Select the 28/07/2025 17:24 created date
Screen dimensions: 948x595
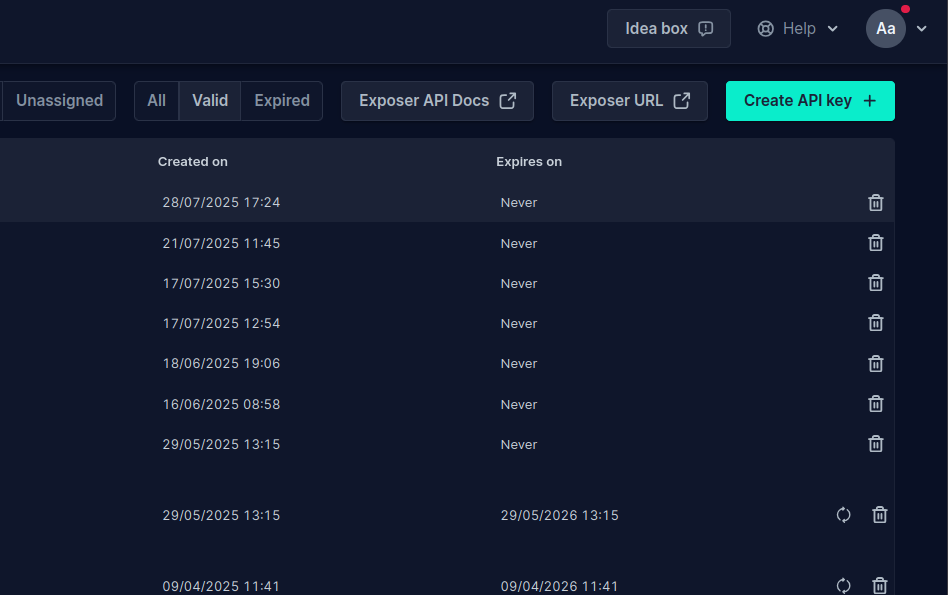pyautogui.click(x=221, y=203)
